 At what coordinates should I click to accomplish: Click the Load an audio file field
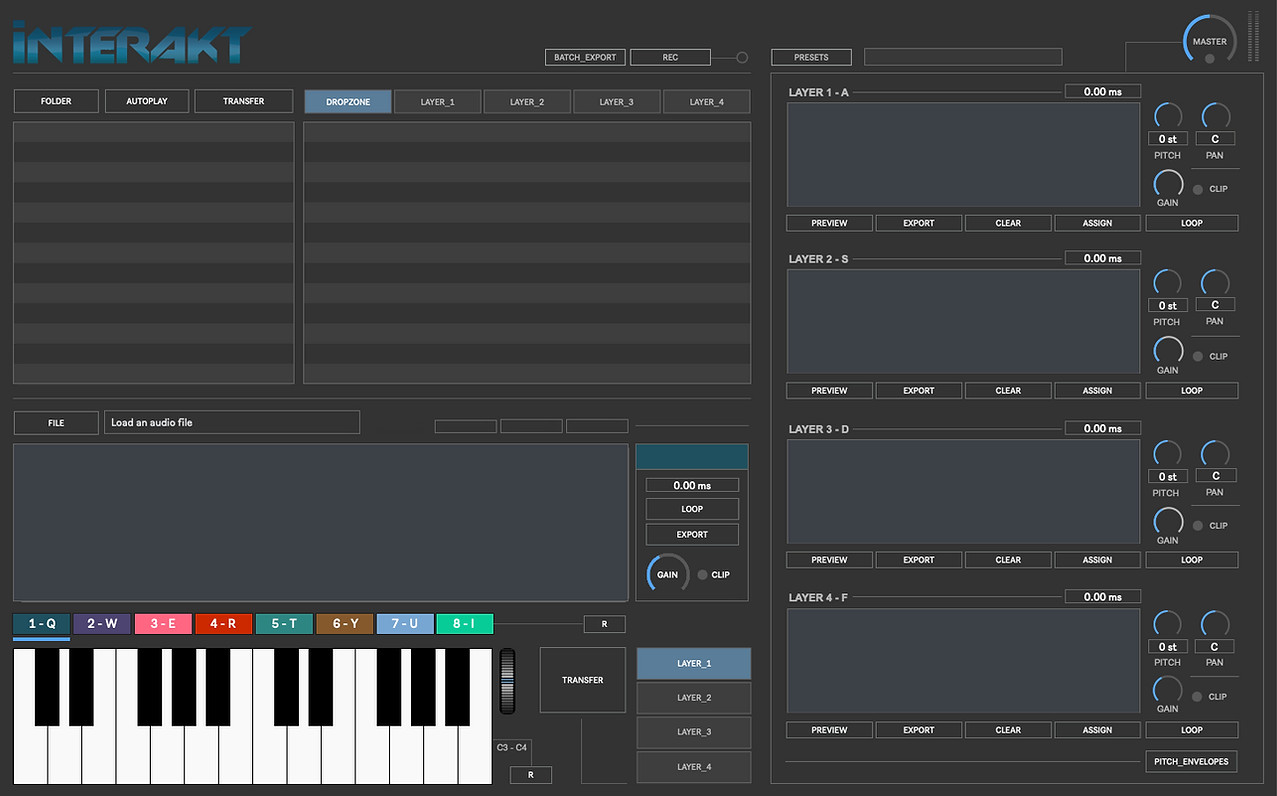pos(232,422)
